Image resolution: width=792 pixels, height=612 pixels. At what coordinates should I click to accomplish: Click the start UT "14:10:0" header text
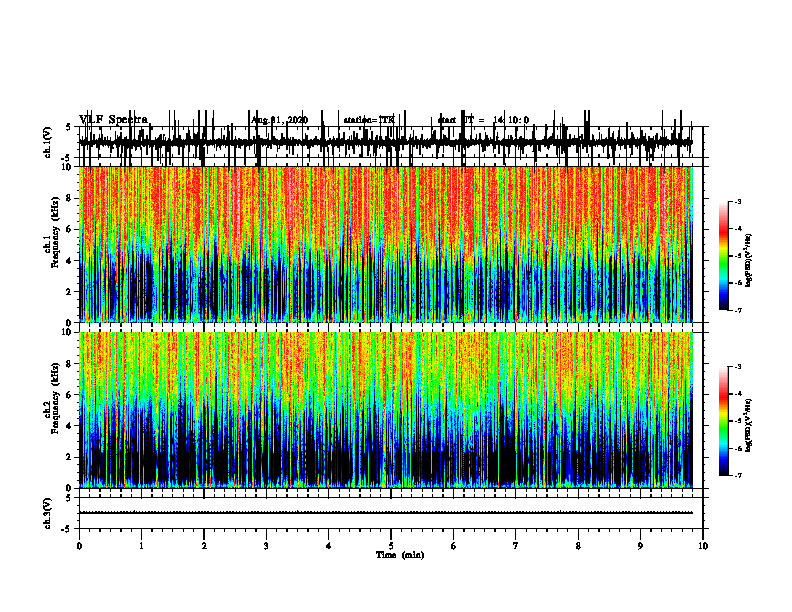pos(511,120)
